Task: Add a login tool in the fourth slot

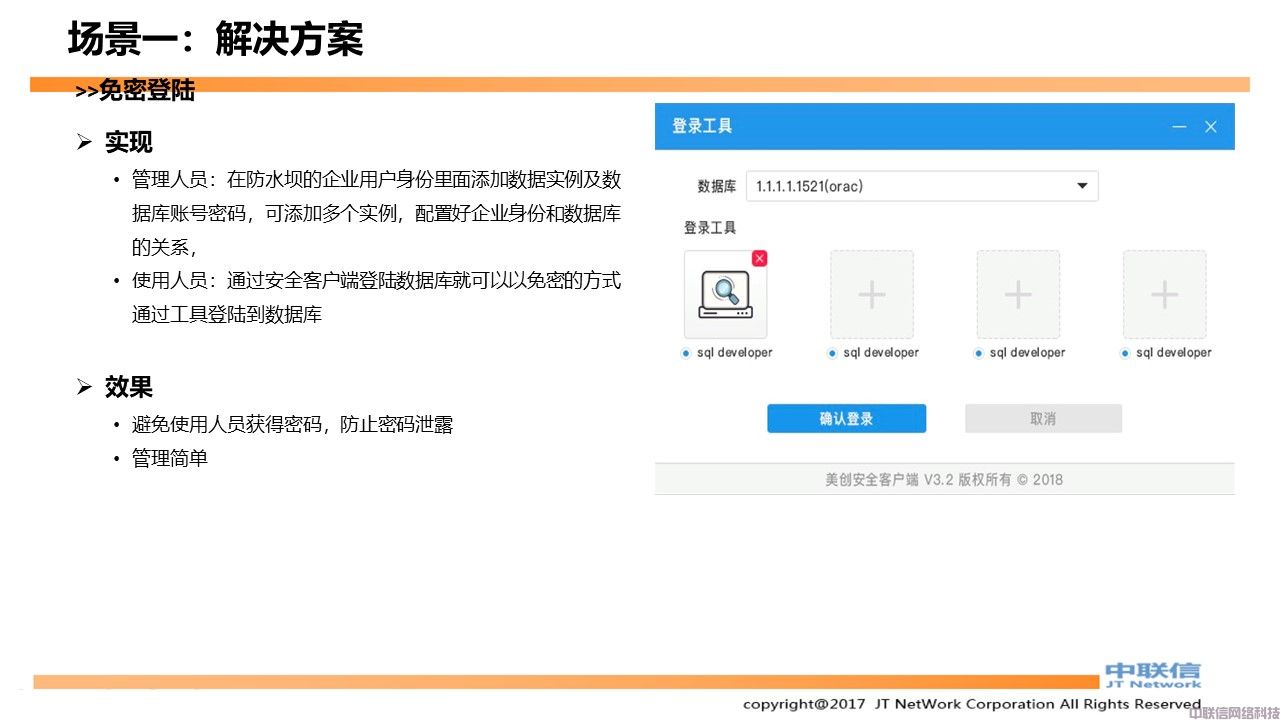Action: (x=1164, y=295)
